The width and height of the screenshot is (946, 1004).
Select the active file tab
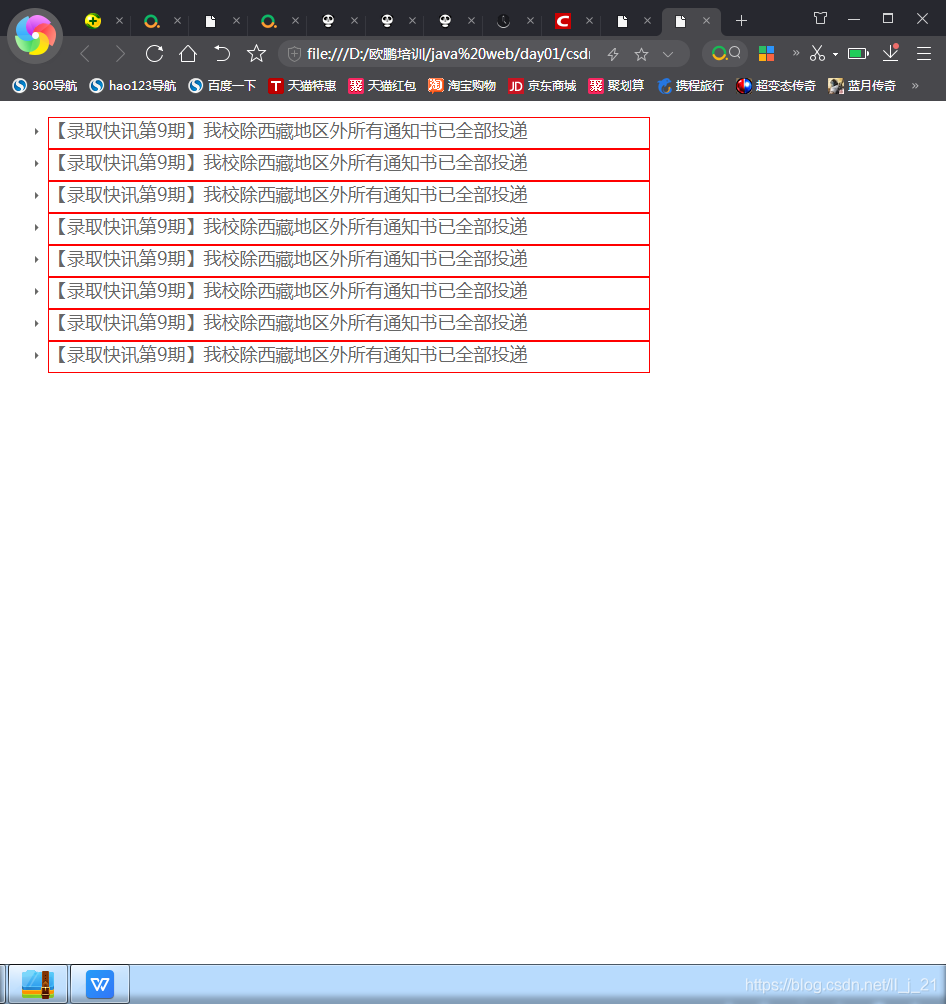click(x=680, y=21)
